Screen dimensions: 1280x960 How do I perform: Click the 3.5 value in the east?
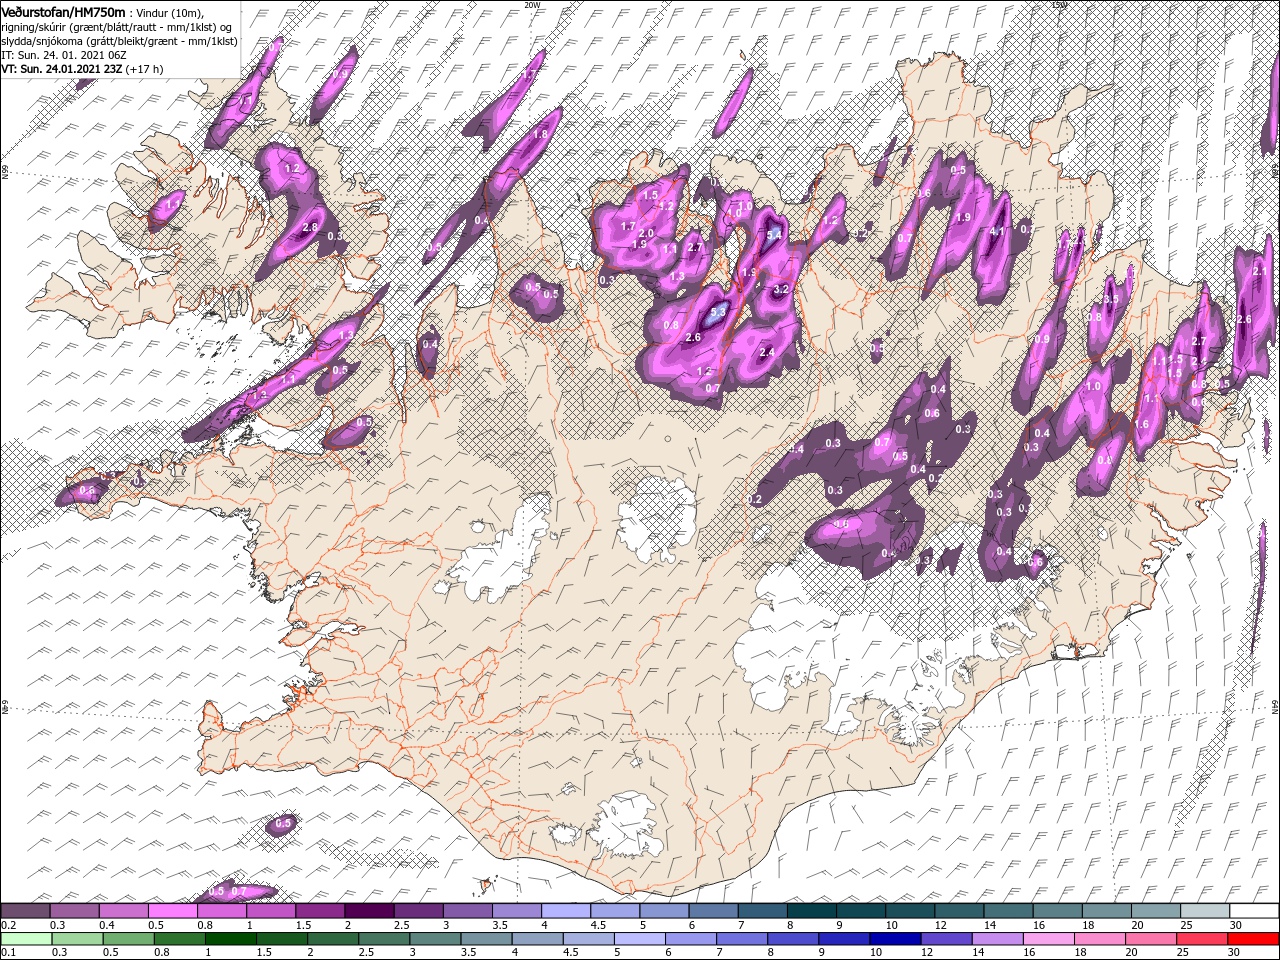[x=1110, y=300]
